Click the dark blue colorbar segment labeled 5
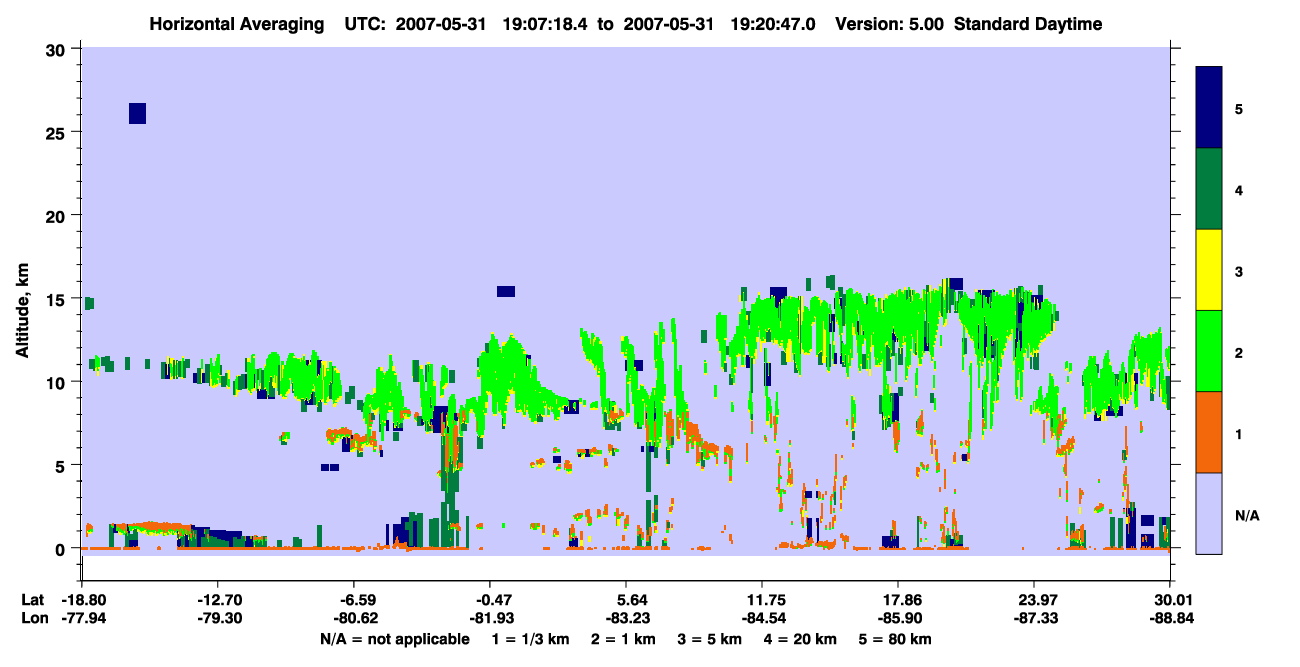Viewport: 1300px width, 667px height. pyautogui.click(x=1209, y=108)
